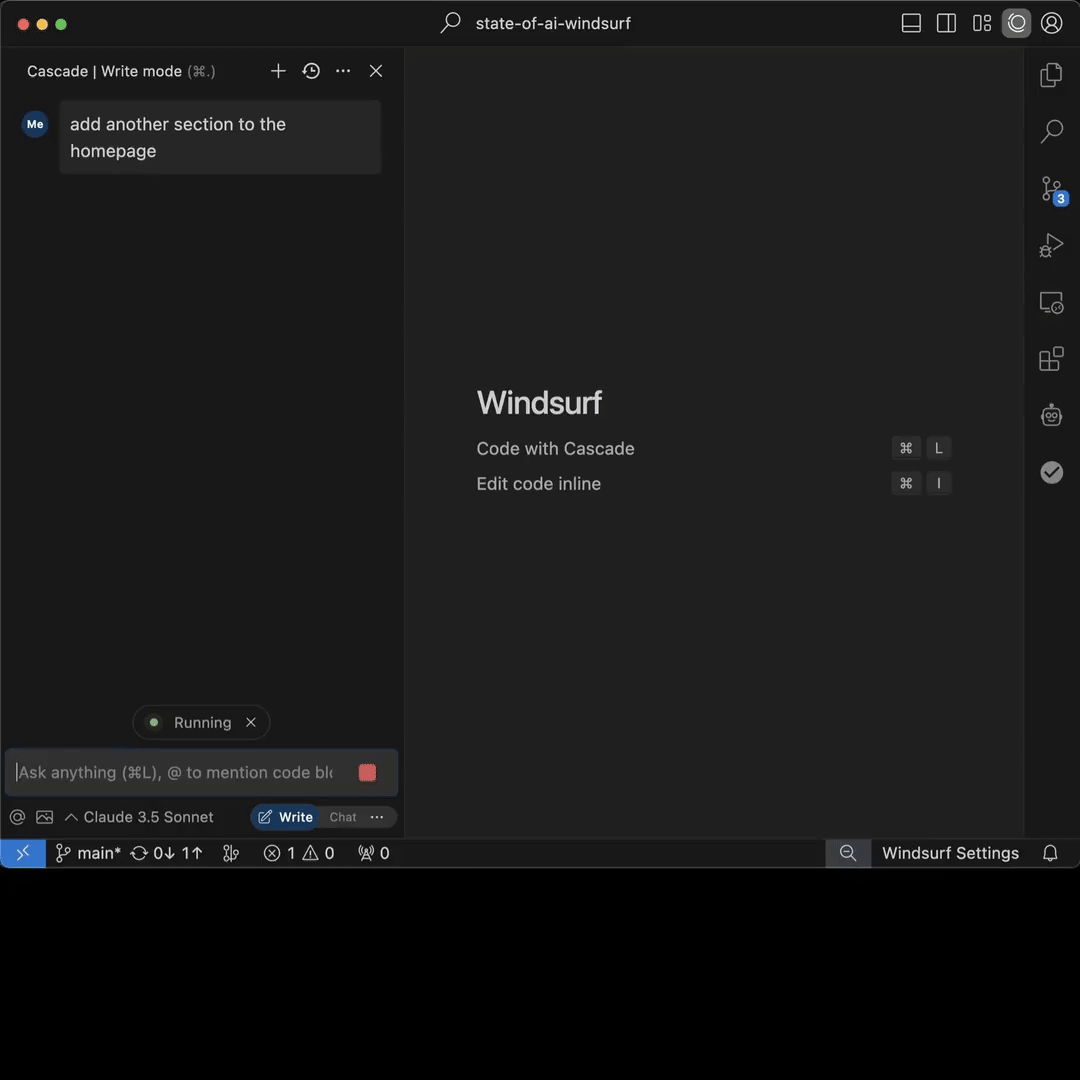The height and width of the screenshot is (1080, 1080).
Task: Open the Explorer icon in activity bar
Action: 1051,74
